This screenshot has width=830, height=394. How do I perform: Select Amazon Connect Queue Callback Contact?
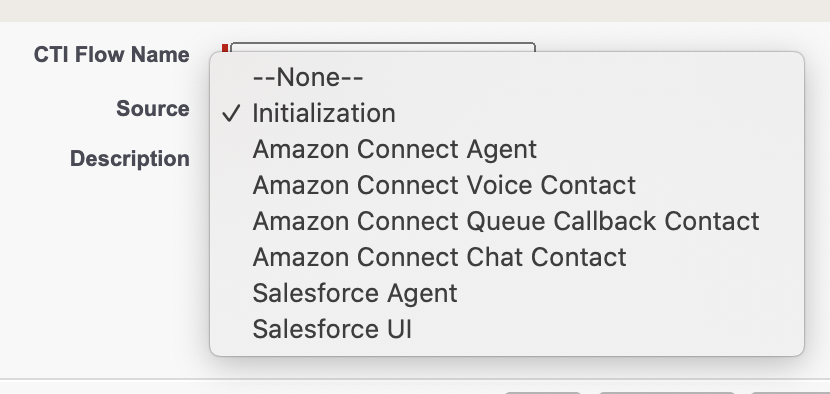pyautogui.click(x=507, y=221)
